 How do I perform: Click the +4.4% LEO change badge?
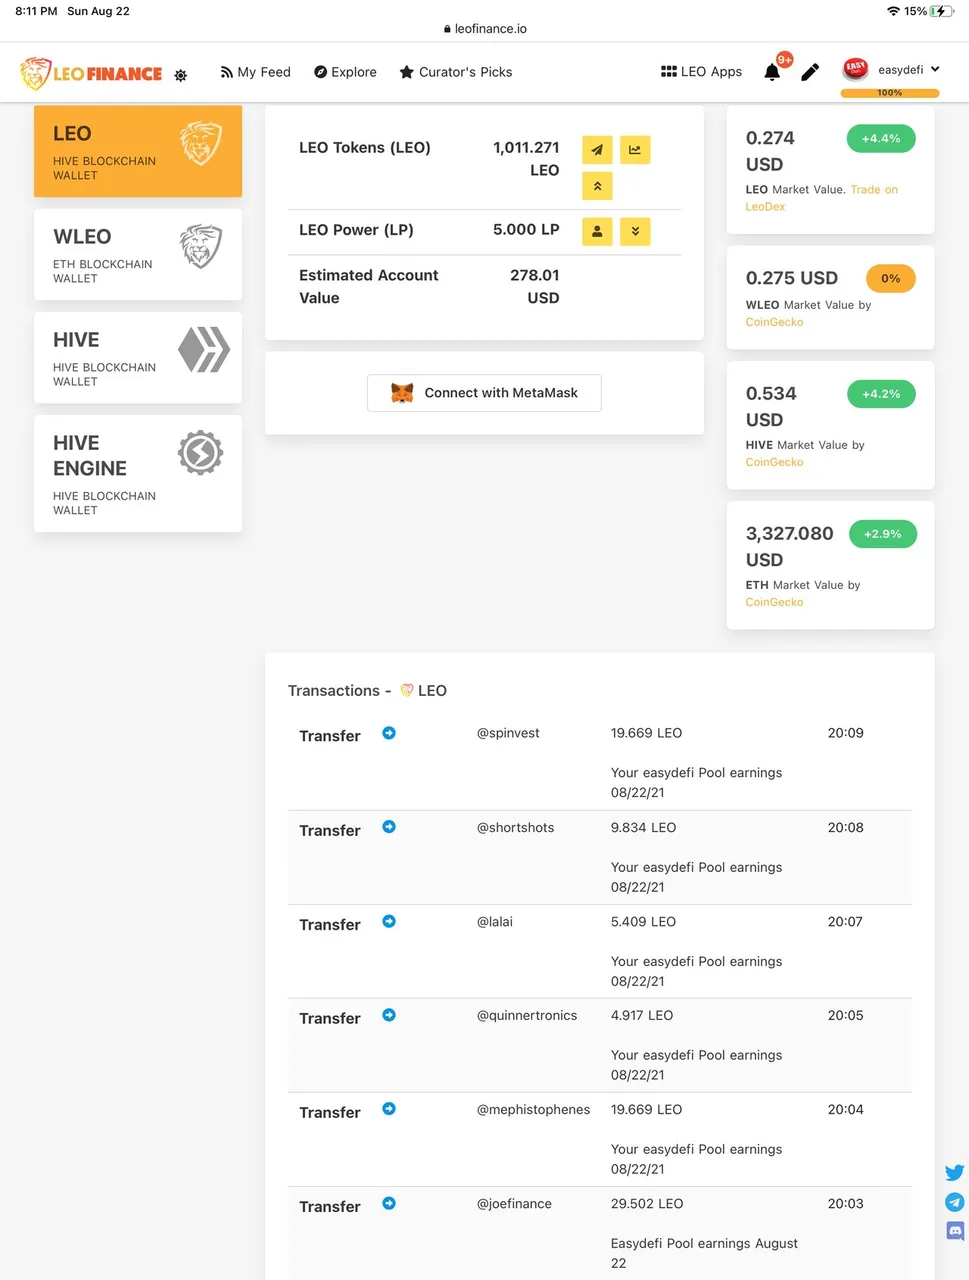point(881,139)
